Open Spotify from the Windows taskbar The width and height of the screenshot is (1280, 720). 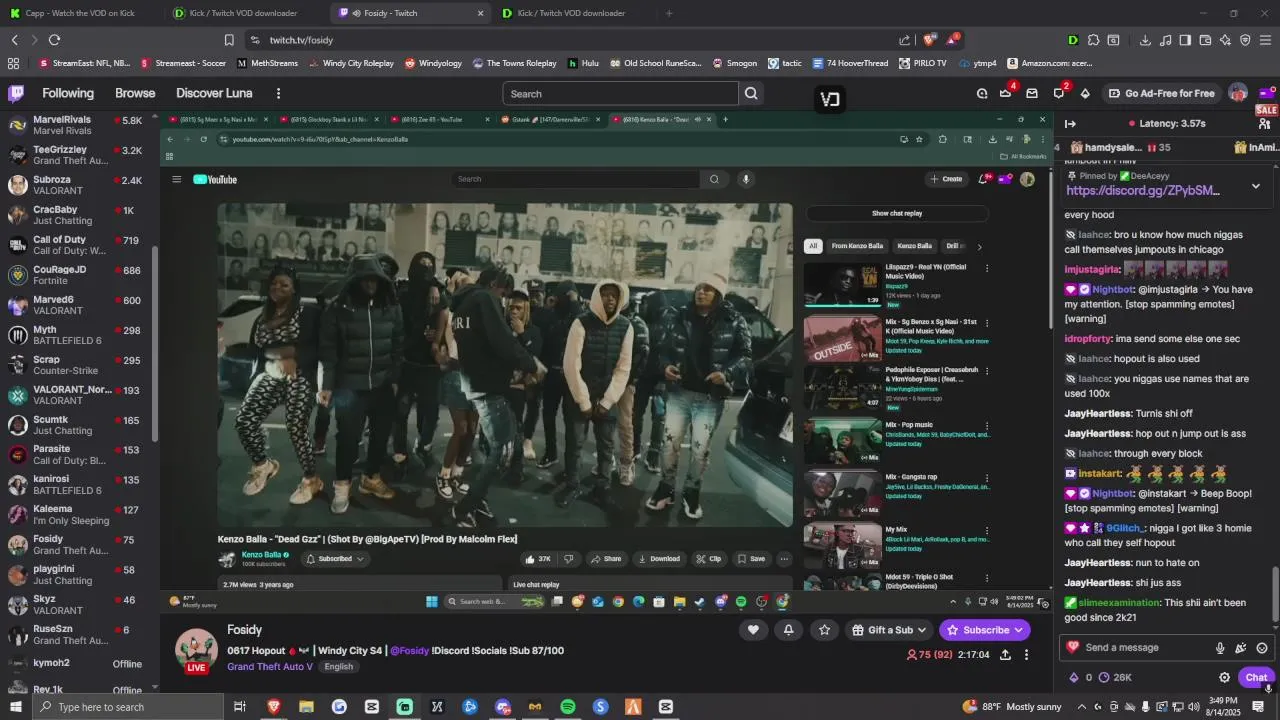pos(568,707)
